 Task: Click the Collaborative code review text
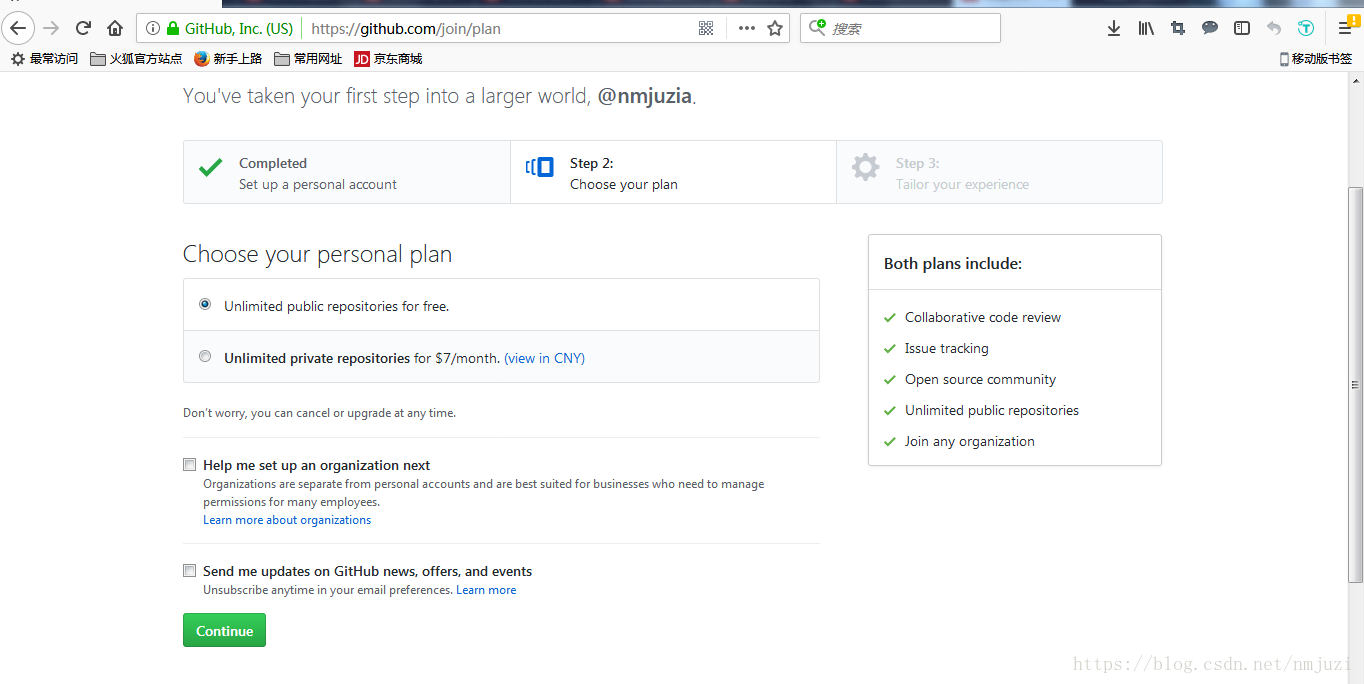tap(983, 317)
